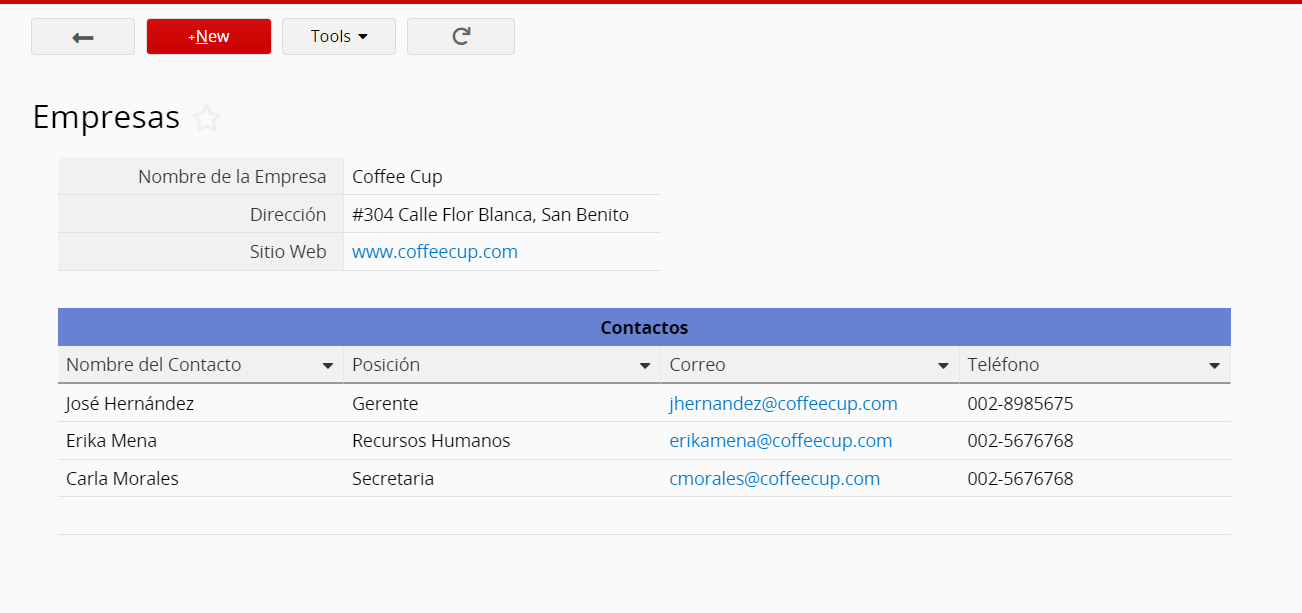Click the Carla Morales name cell
Screen dimensions: 1302x613
[x=122, y=479]
